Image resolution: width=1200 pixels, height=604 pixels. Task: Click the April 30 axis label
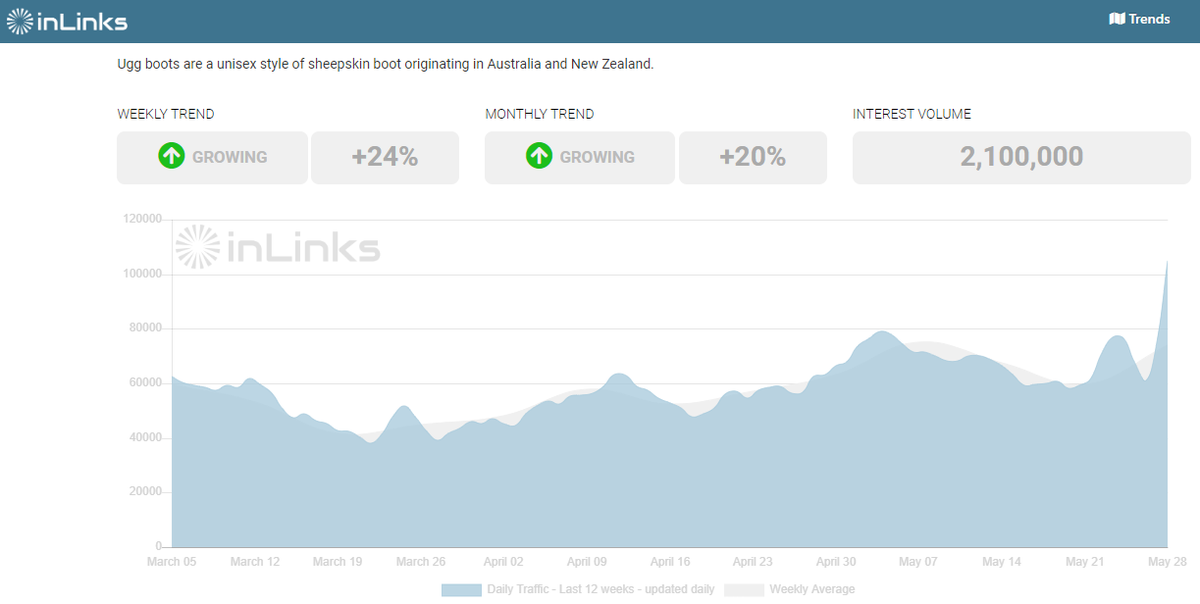tap(836, 562)
